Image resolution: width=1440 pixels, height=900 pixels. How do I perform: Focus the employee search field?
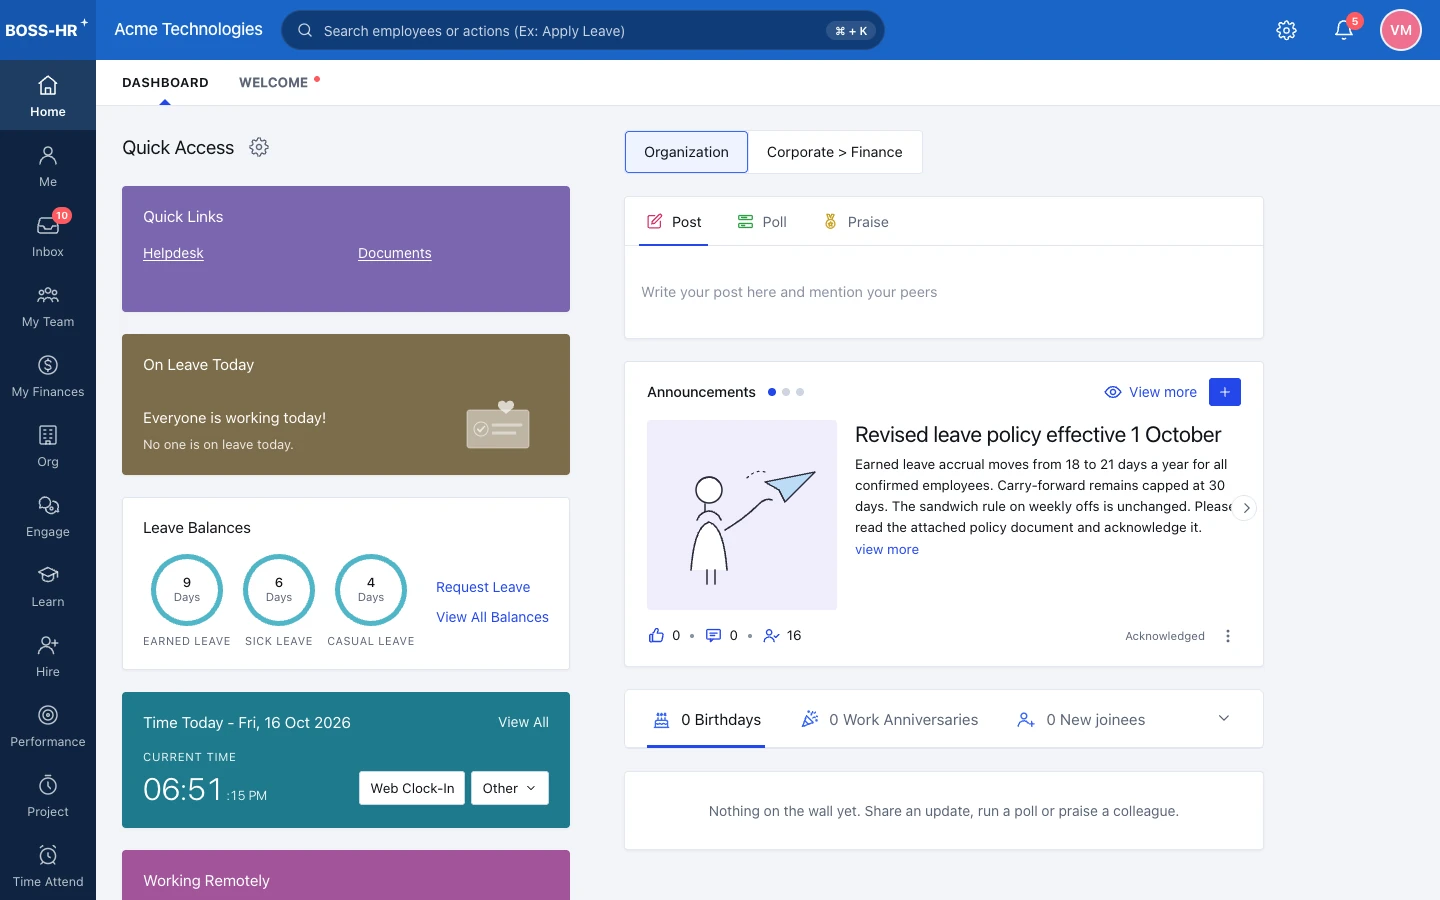(583, 30)
